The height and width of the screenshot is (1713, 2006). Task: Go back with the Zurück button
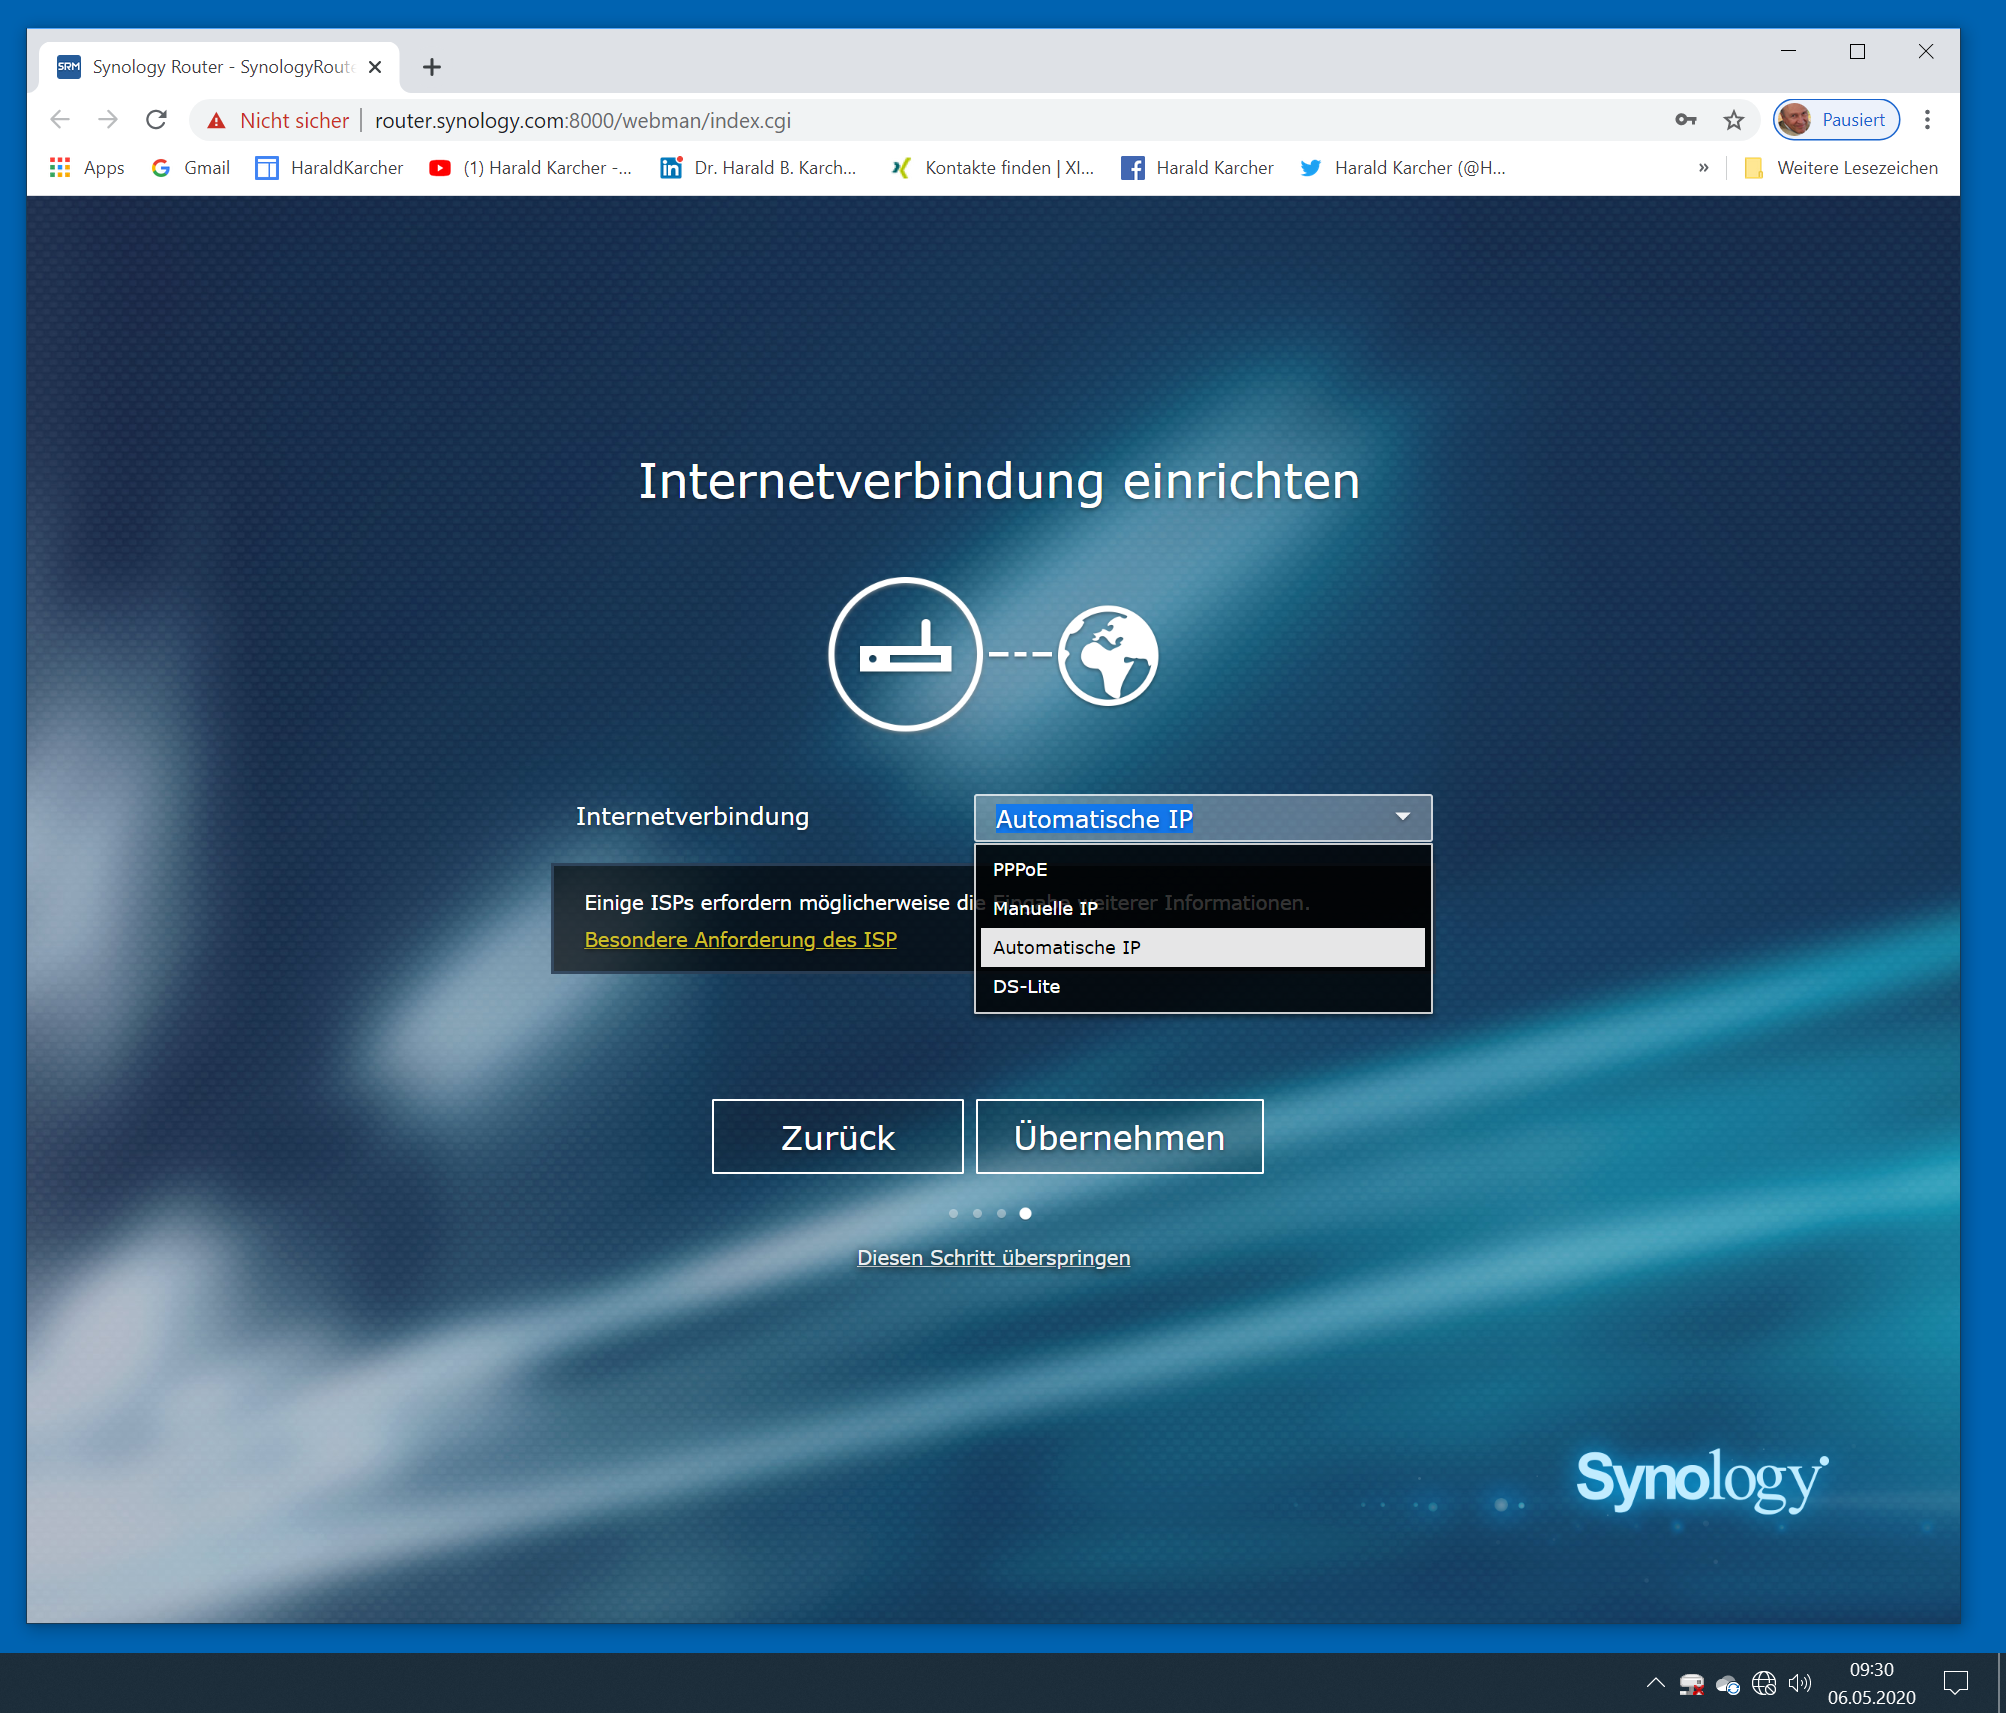click(x=837, y=1137)
